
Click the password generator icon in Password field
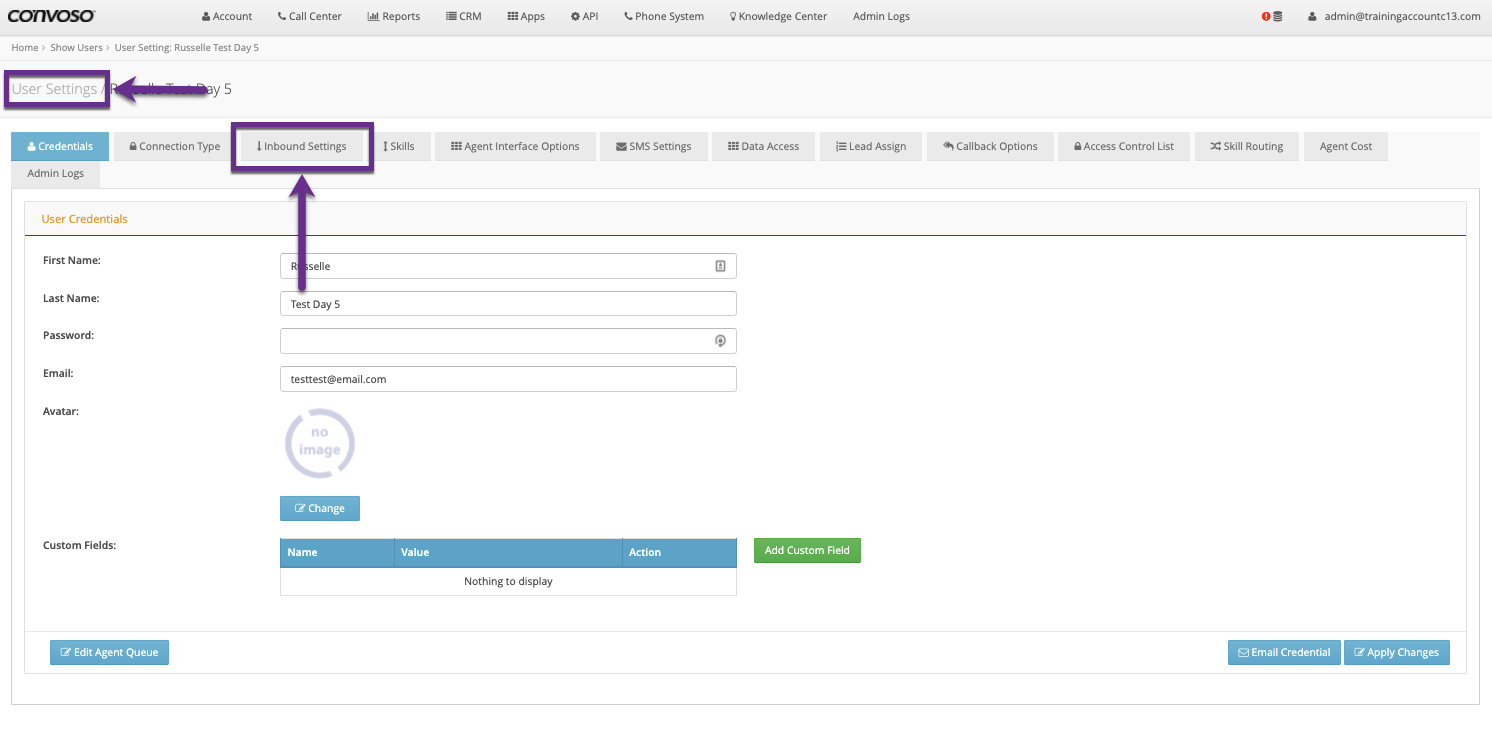pos(720,341)
